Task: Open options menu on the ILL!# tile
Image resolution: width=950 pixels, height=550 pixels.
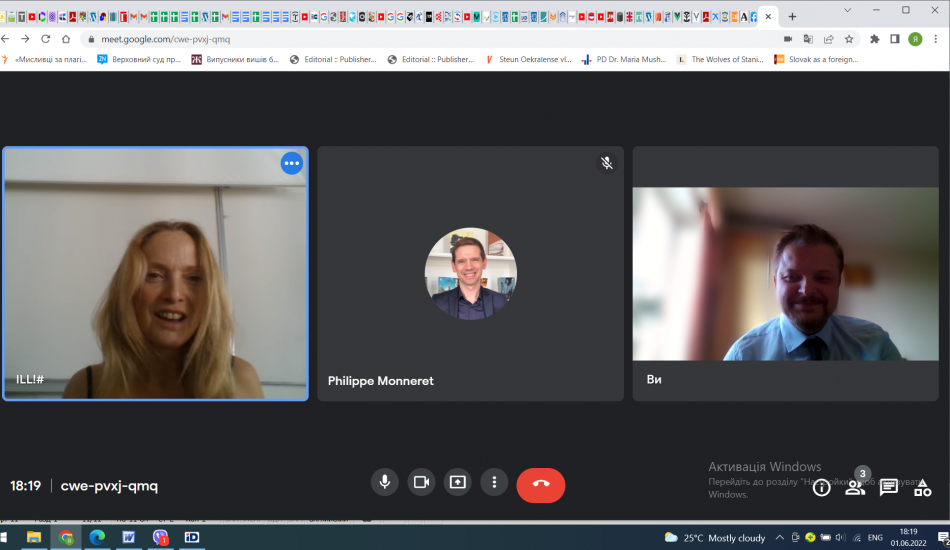Action: click(291, 164)
